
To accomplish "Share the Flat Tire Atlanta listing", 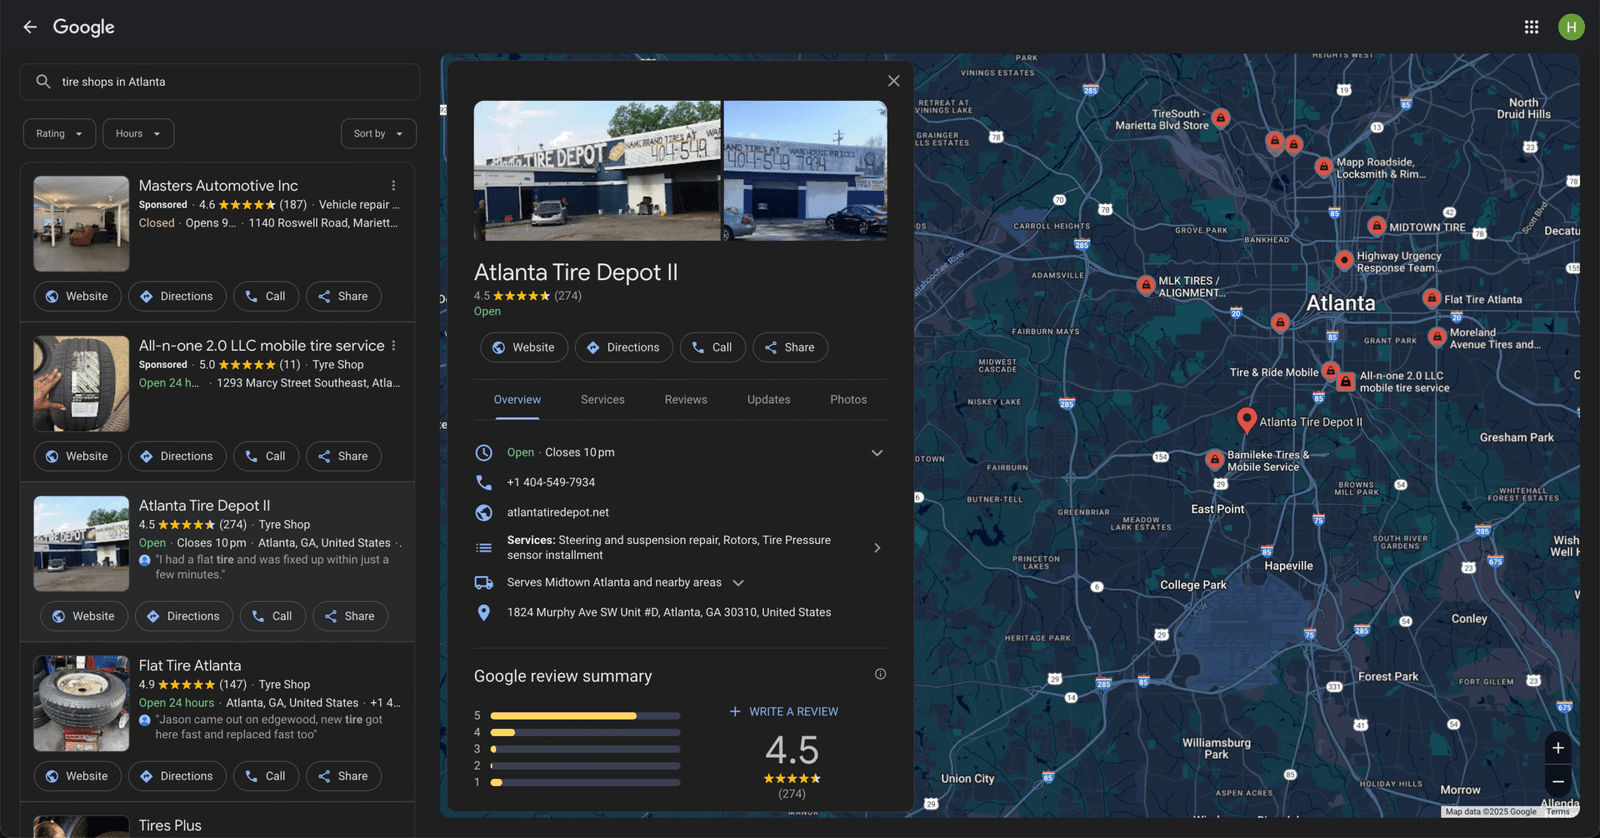I will [x=343, y=776].
